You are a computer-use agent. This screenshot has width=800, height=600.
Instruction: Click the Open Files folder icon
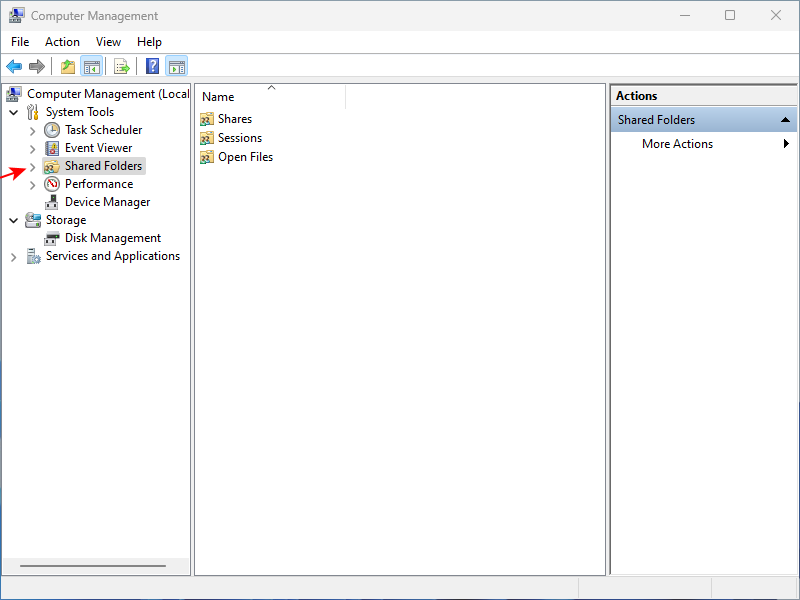coord(207,157)
